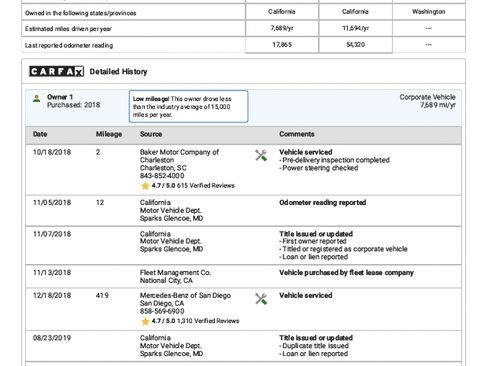This screenshot has width=488, height=366.
Task: Click the 7,689/yr estimated miles cell
Action: tap(282, 28)
